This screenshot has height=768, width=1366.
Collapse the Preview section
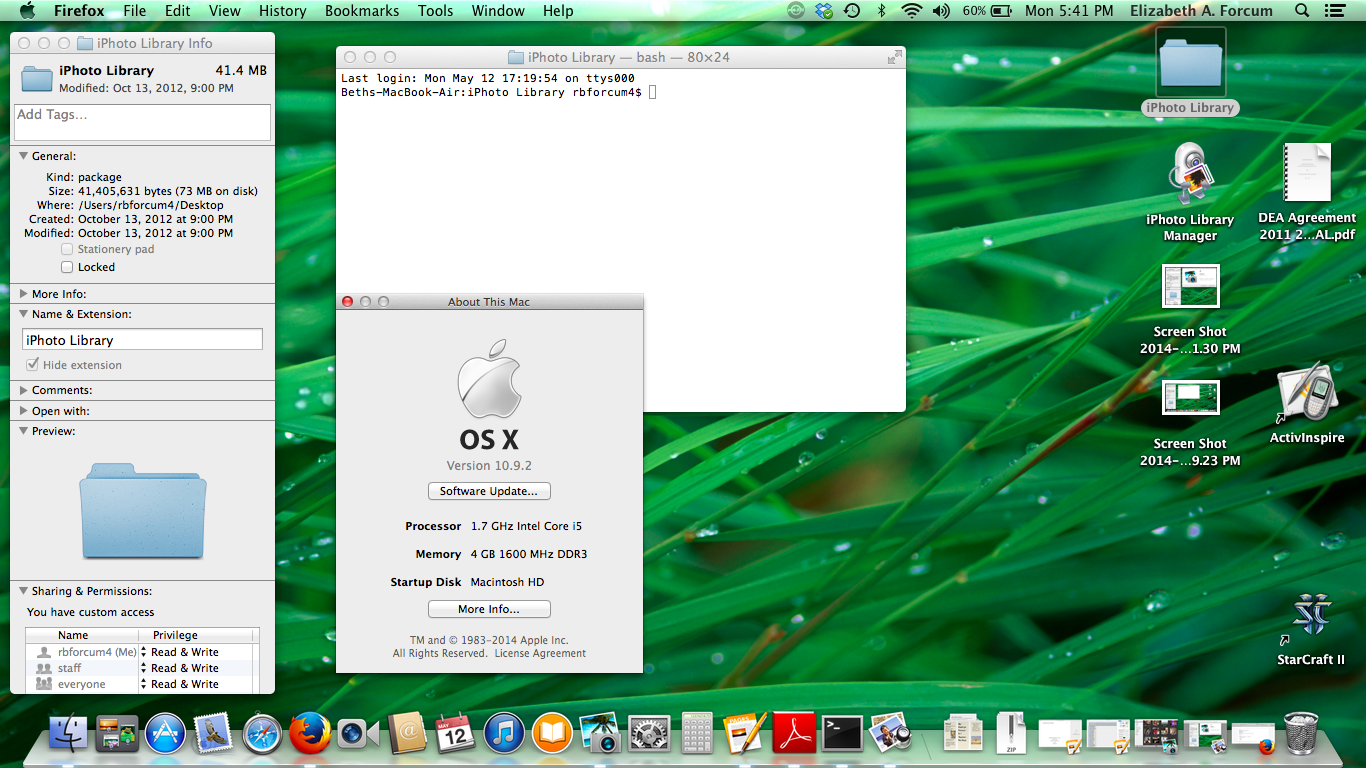[24, 431]
